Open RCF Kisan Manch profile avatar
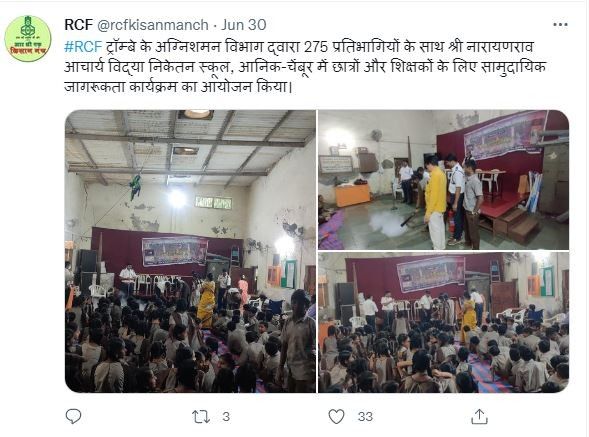Image resolution: width=589 pixels, height=437 pixels. tap(28, 39)
